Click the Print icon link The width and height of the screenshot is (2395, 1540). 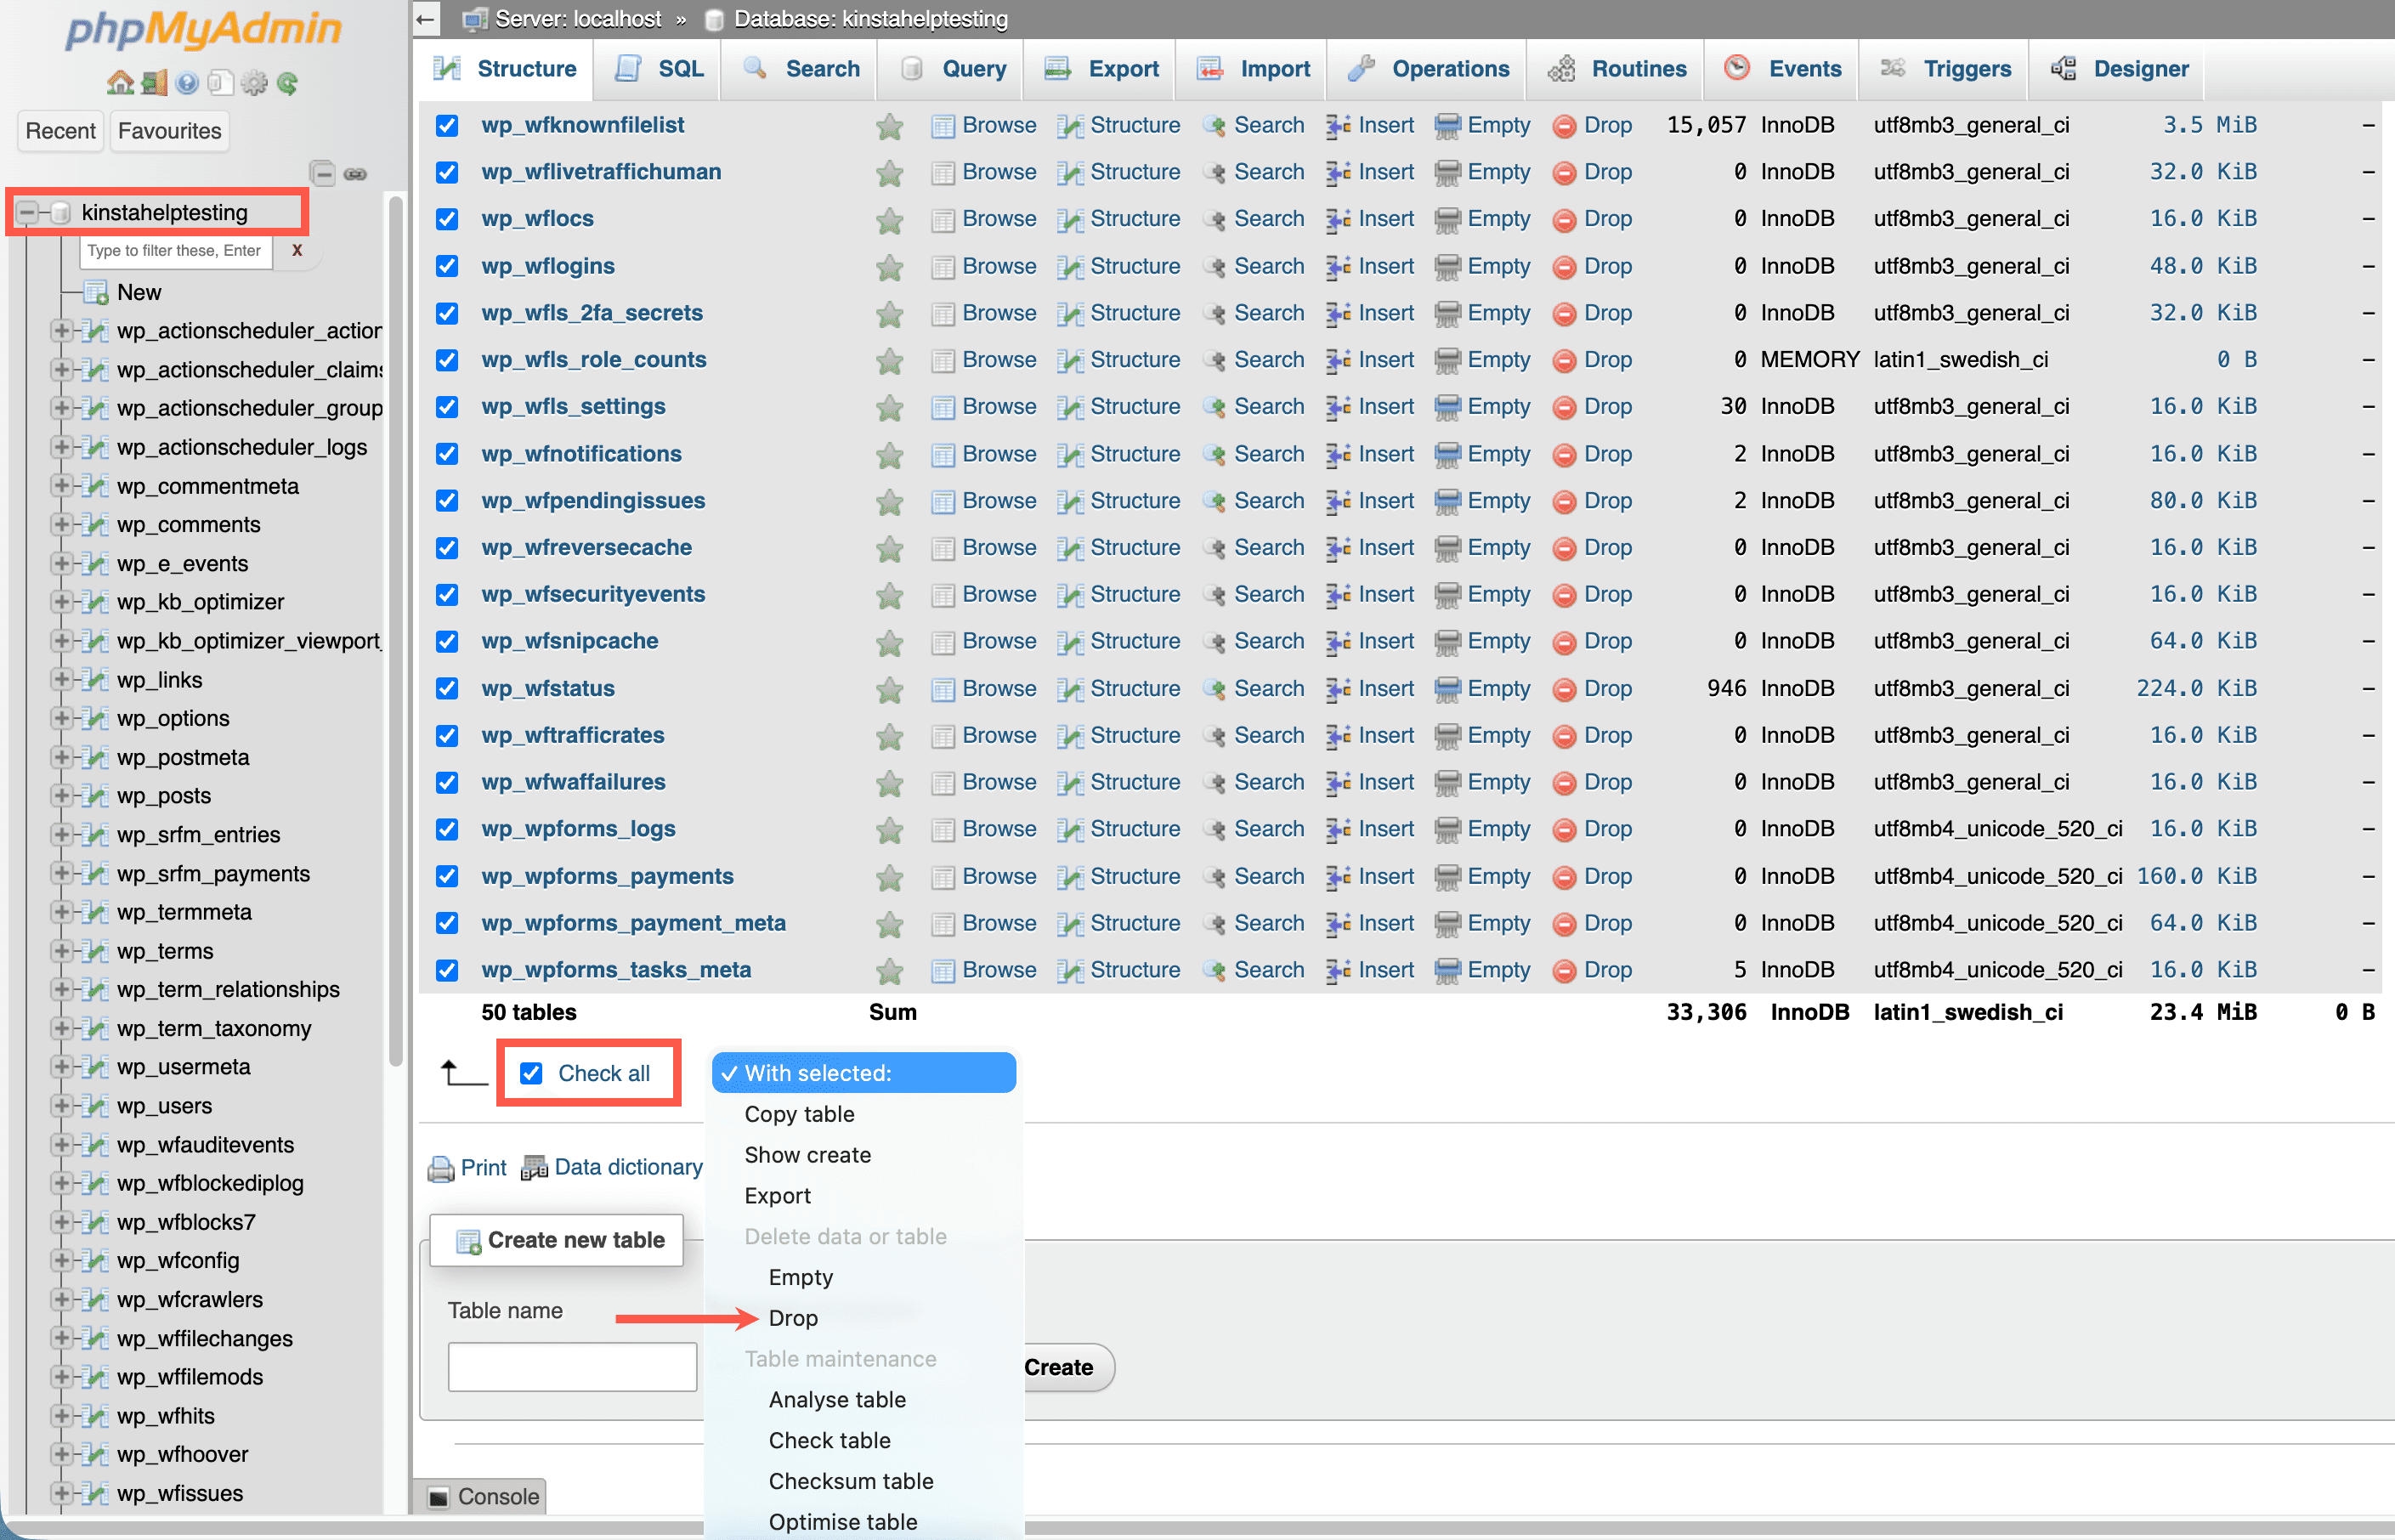pyautogui.click(x=441, y=1168)
